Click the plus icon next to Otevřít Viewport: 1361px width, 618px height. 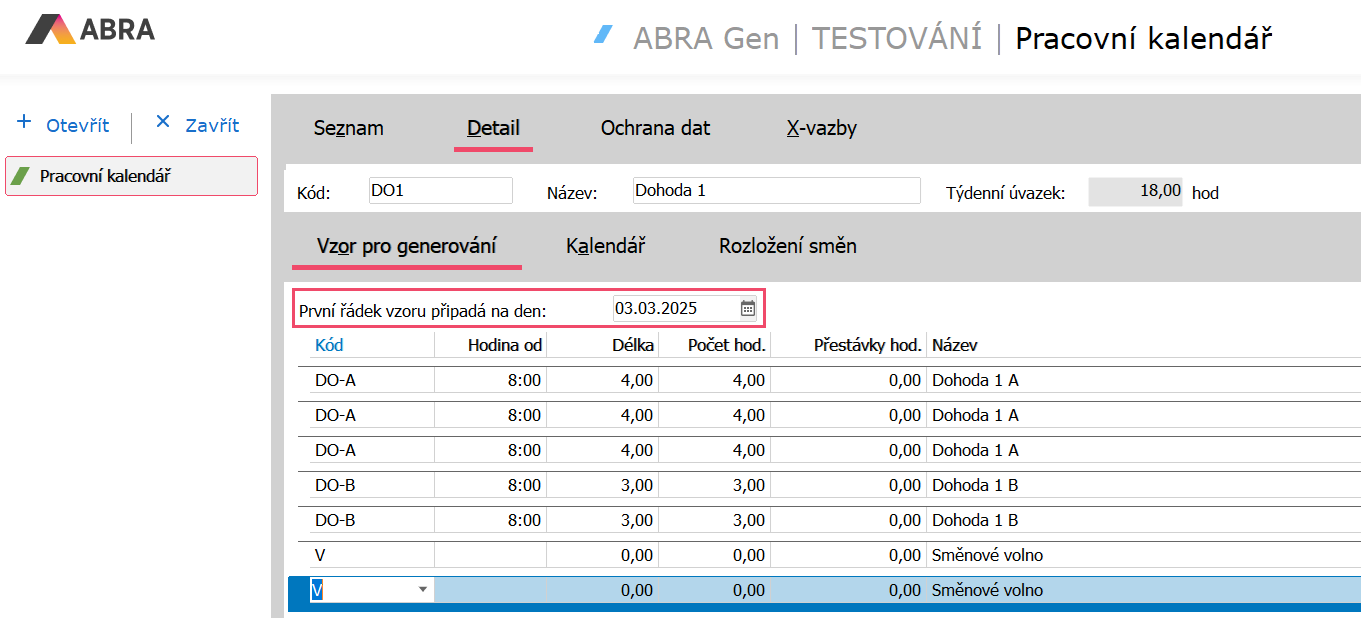pyautogui.click(x=25, y=123)
